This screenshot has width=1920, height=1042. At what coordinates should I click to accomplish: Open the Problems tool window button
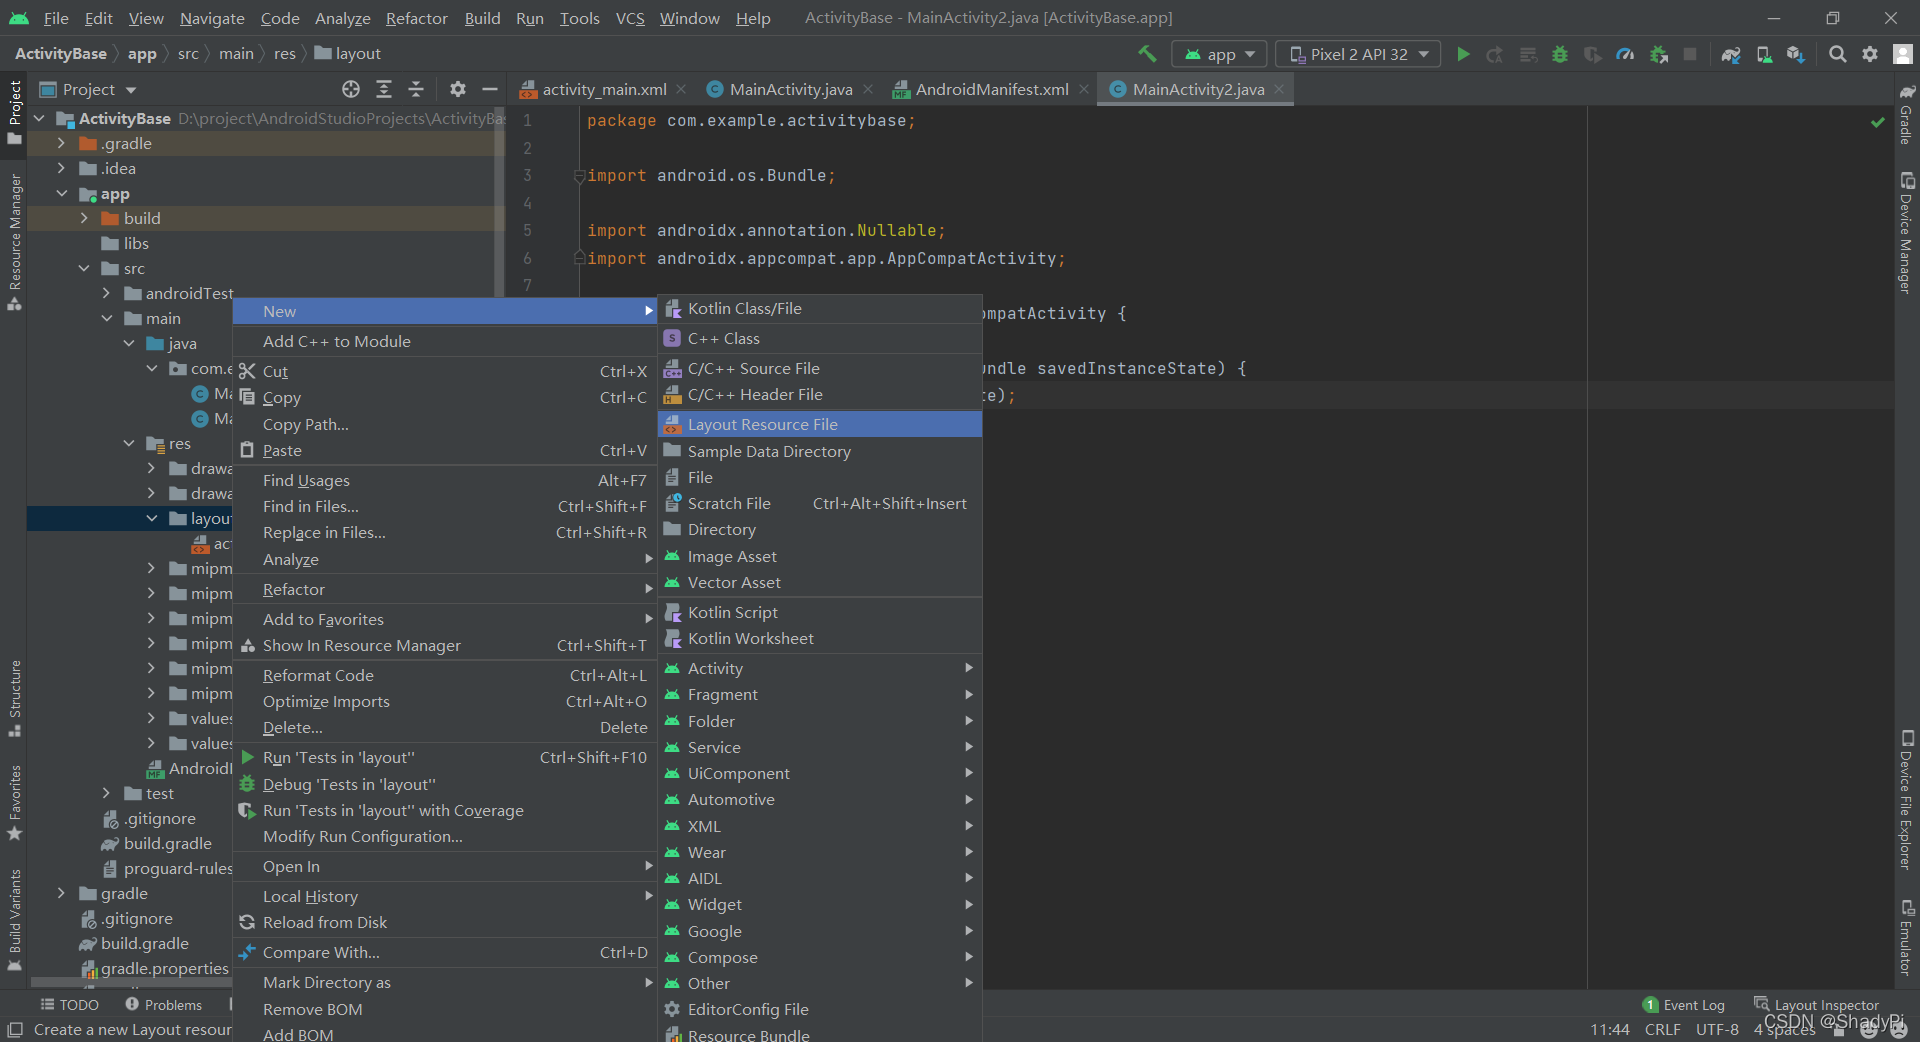pyautogui.click(x=163, y=1005)
